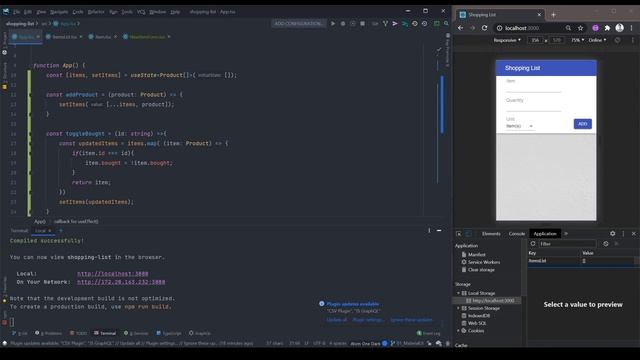Click Update all in plugin notification
640x360 pixels.
click(336, 320)
